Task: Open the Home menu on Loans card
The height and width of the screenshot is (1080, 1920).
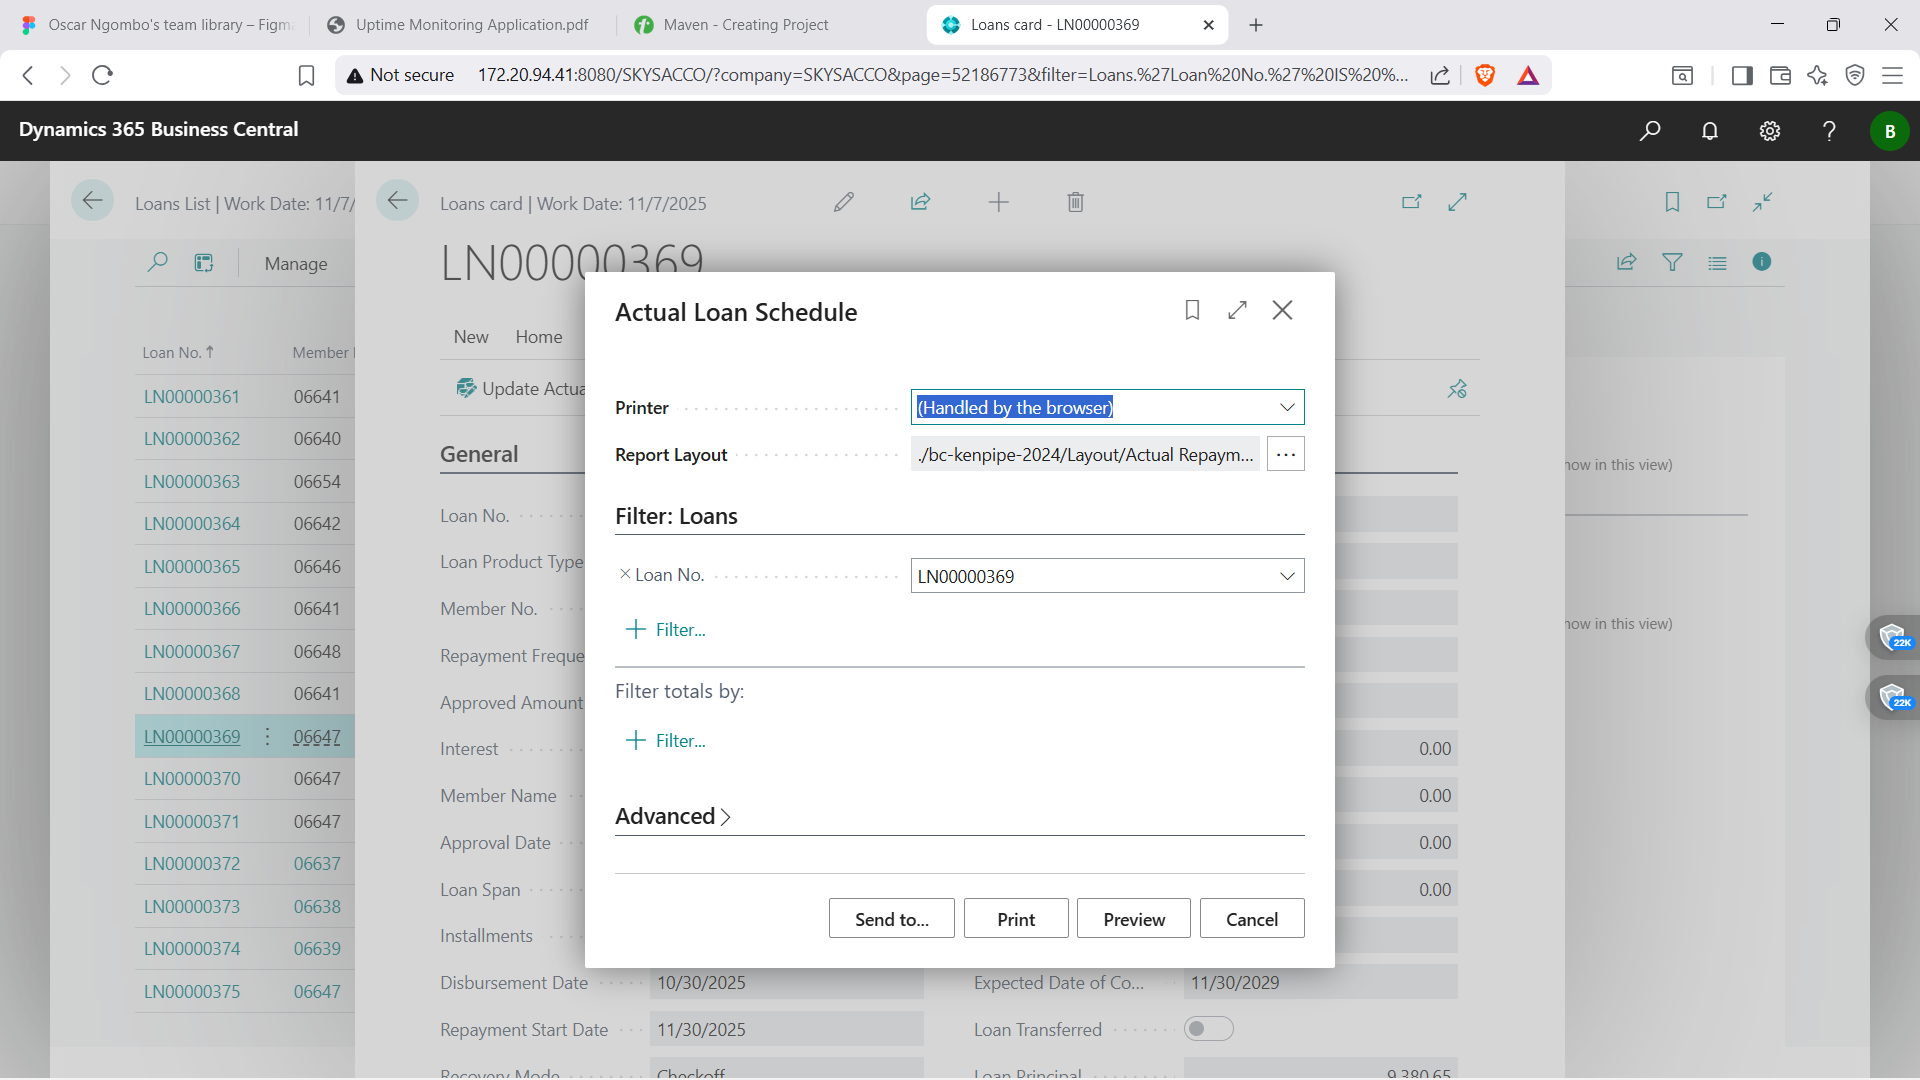Action: pyautogui.click(x=538, y=337)
